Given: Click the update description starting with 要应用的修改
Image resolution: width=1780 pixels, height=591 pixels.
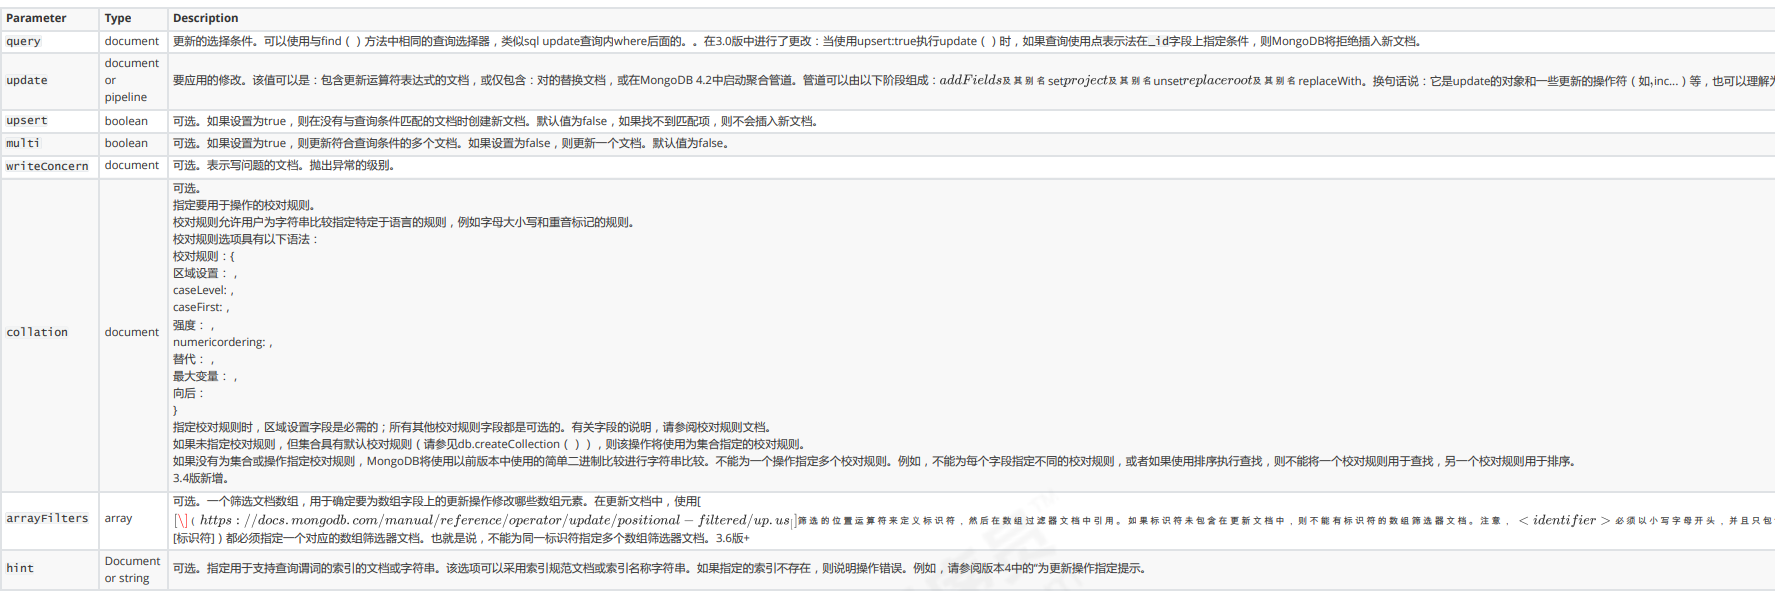Looking at the screenshot, I should (973, 80).
